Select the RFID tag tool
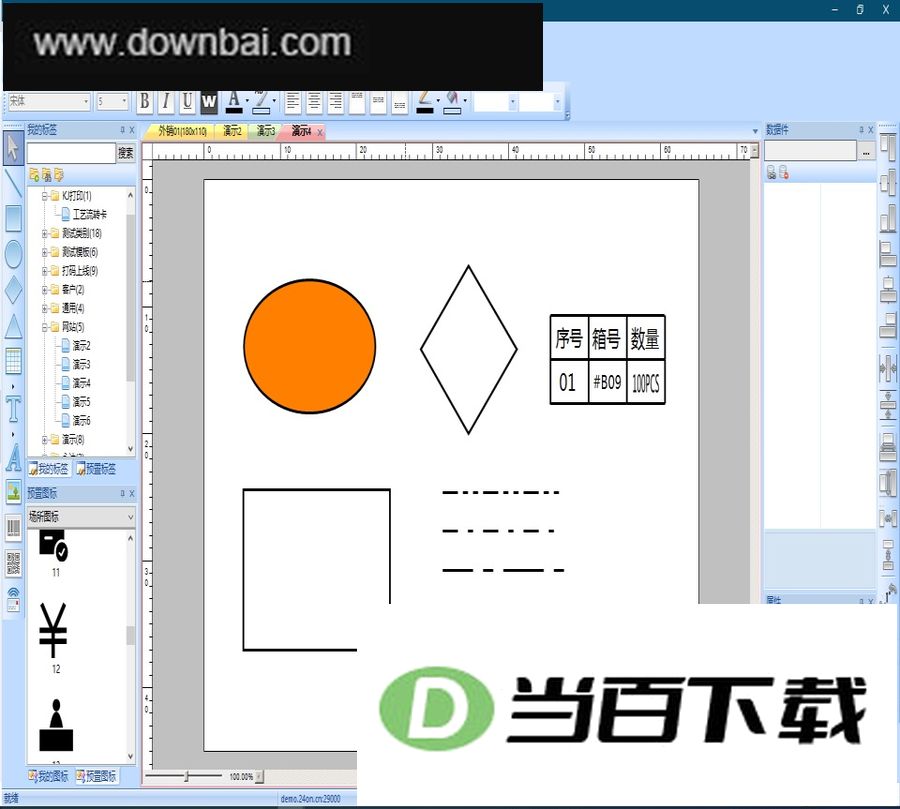The height and width of the screenshot is (809, 900). click(13, 599)
